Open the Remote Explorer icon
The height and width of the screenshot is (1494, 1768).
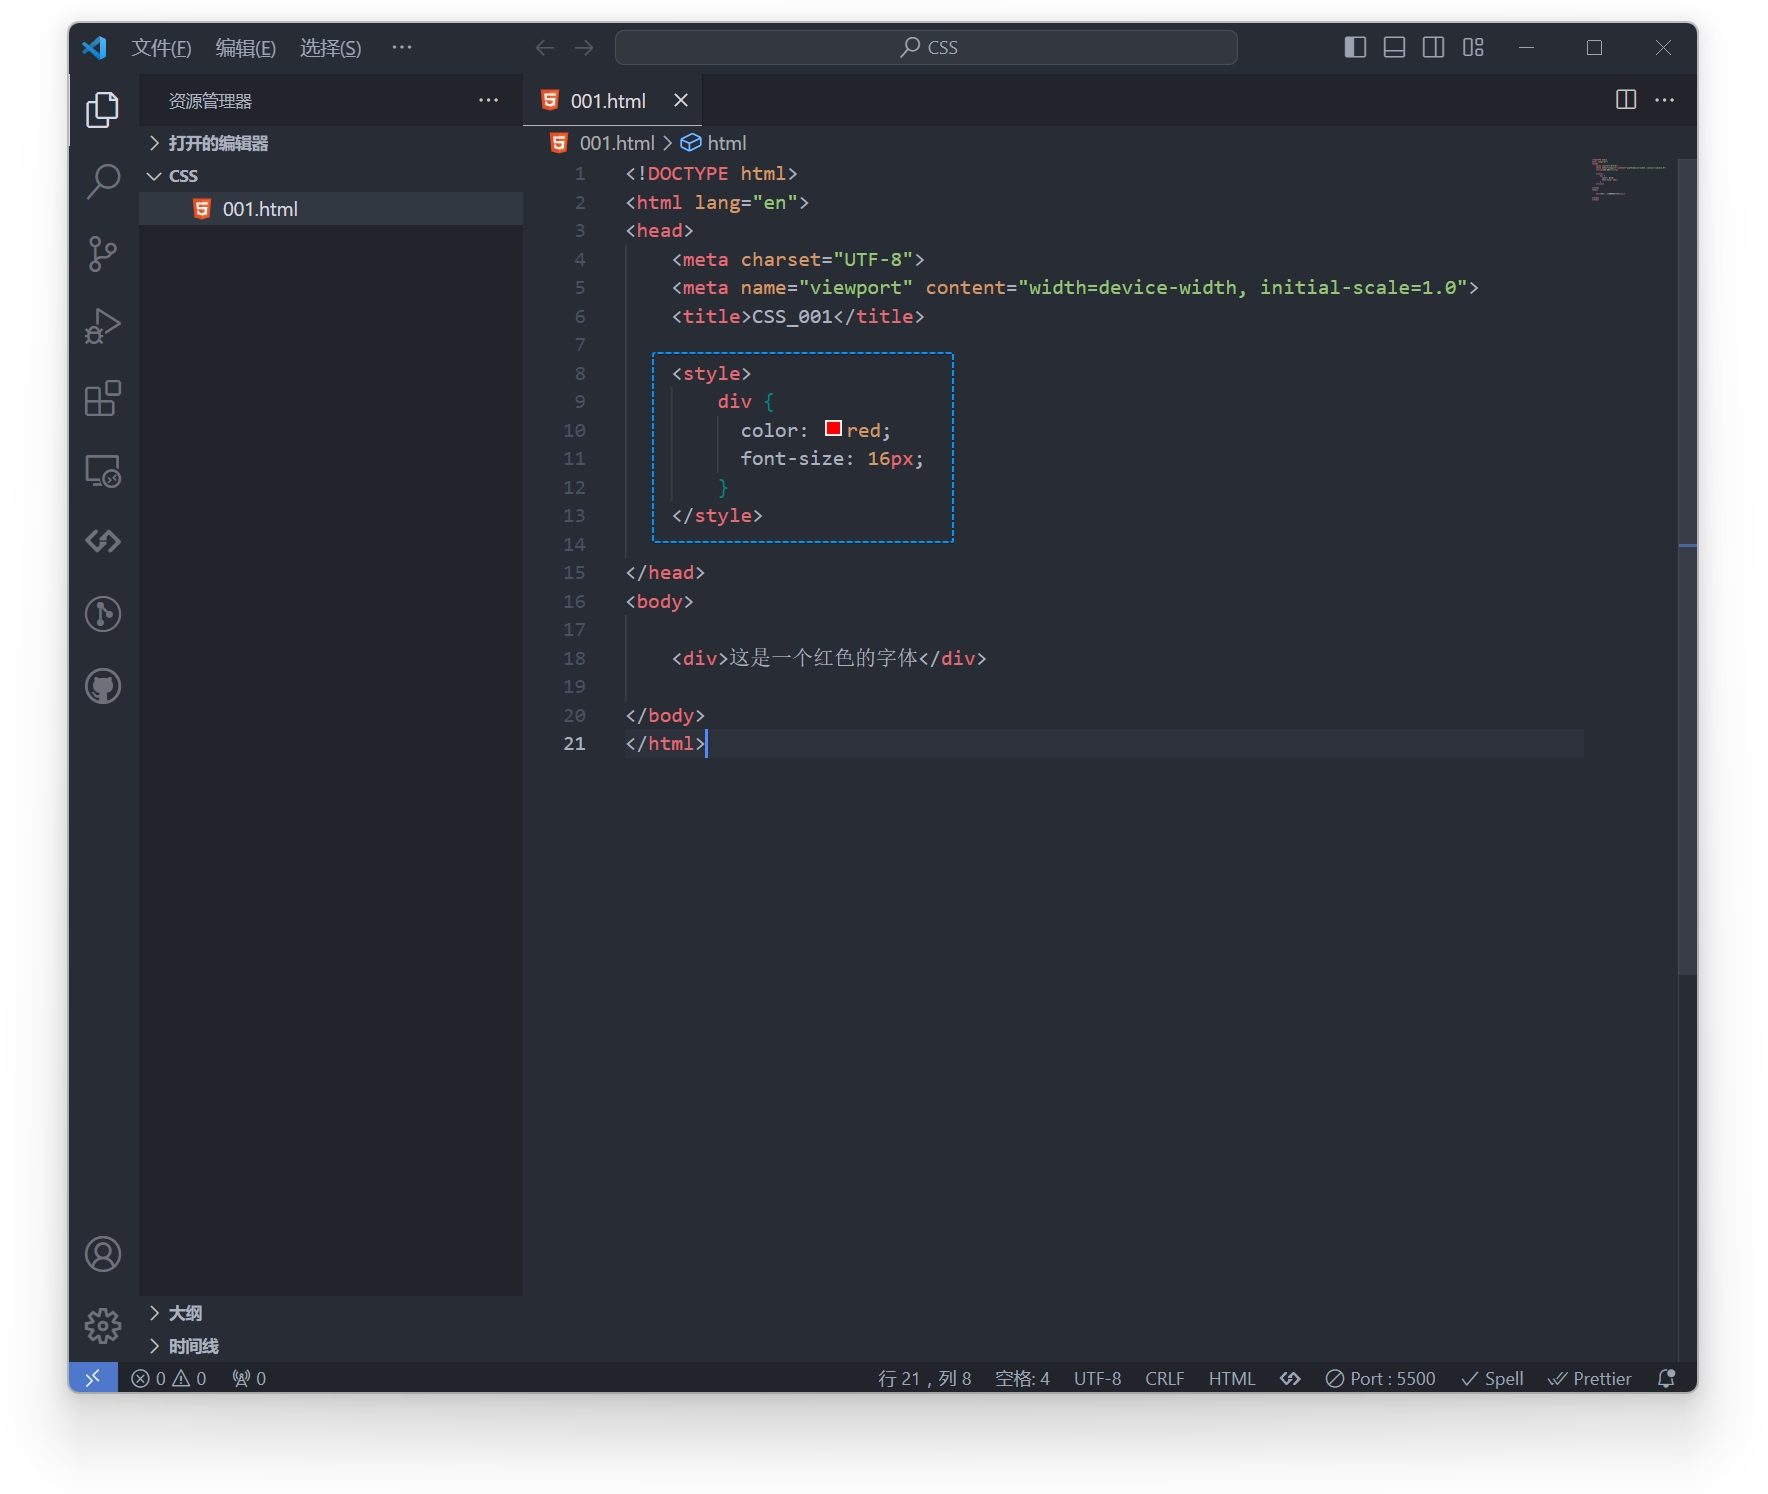[x=103, y=470]
